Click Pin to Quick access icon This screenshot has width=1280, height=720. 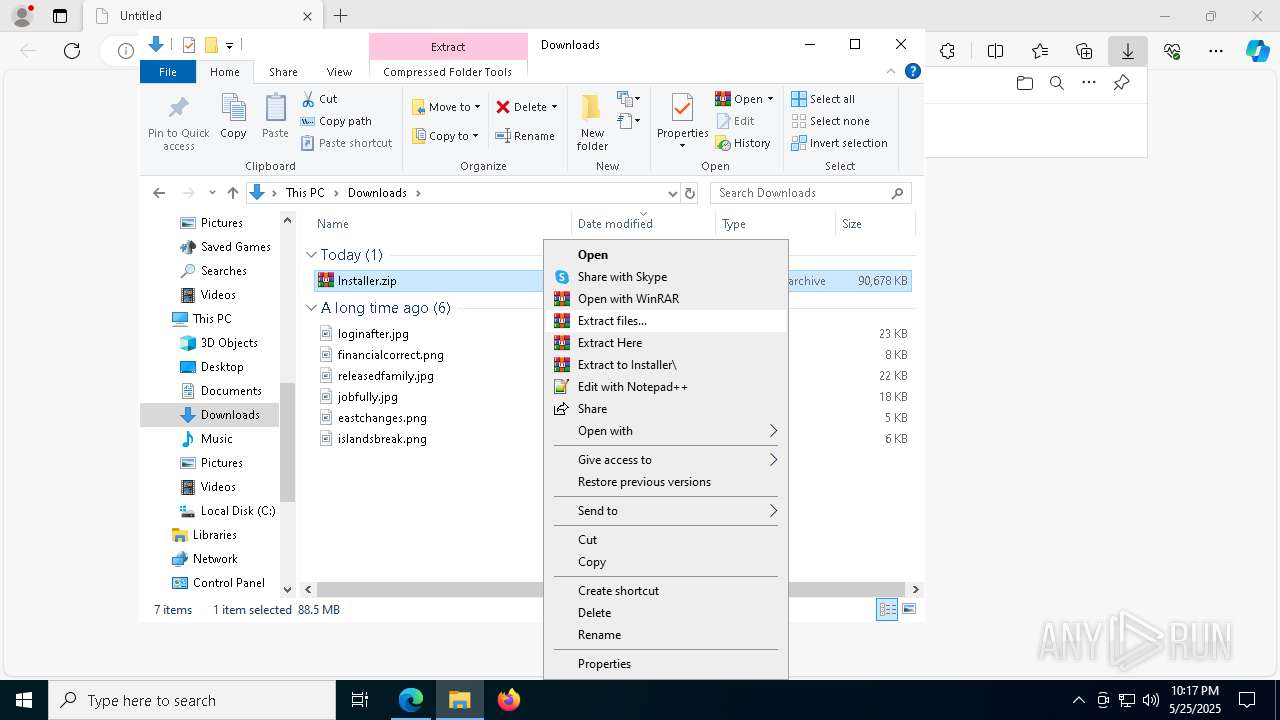point(179,122)
